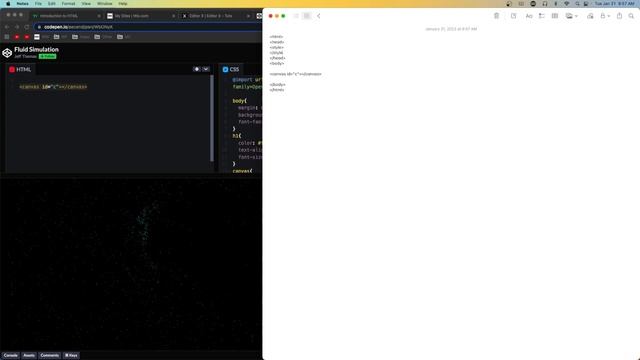Expand the HTML editor dropdown chevron
This screenshot has height=360, width=640.
point(206,69)
